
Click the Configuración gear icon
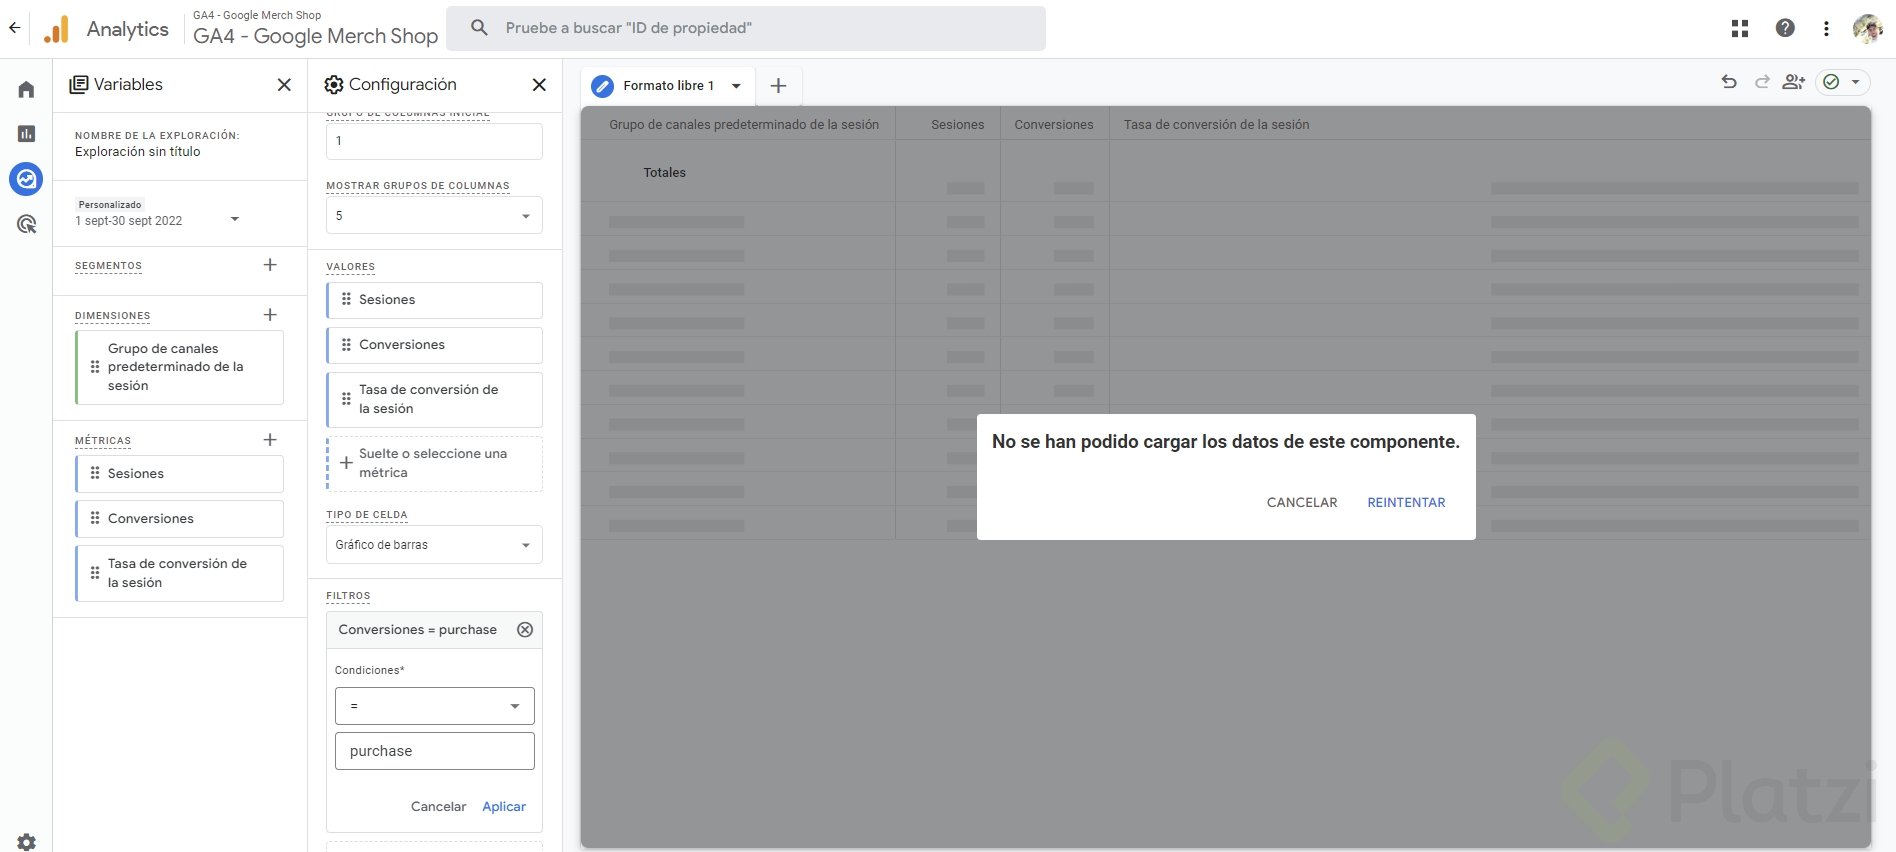coord(334,85)
